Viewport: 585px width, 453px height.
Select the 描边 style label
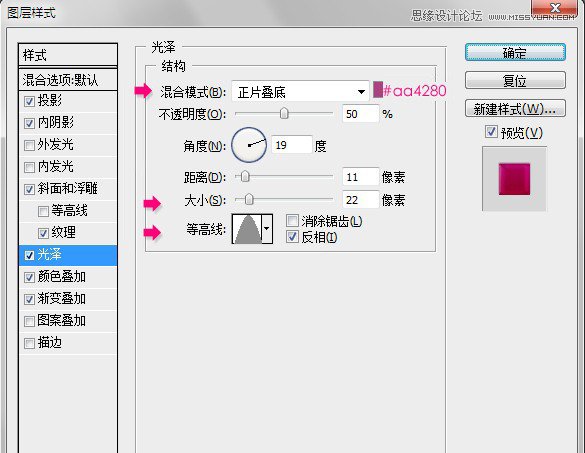pyautogui.click(x=50, y=343)
